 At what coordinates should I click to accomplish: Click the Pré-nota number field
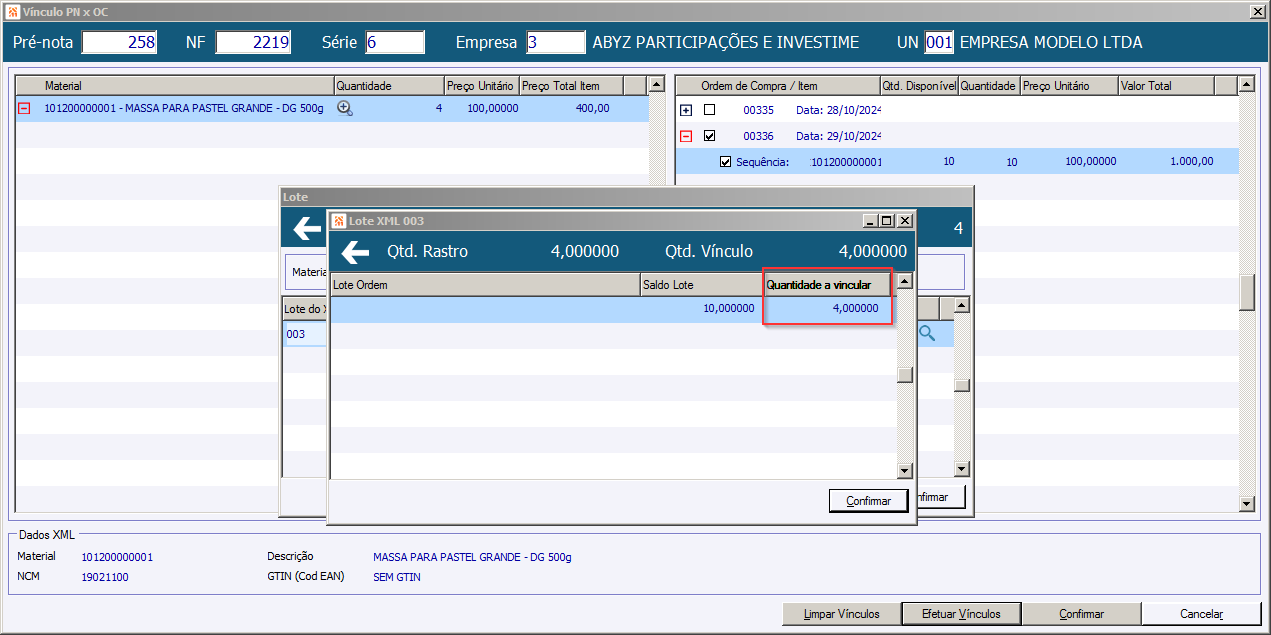pyautogui.click(x=120, y=42)
